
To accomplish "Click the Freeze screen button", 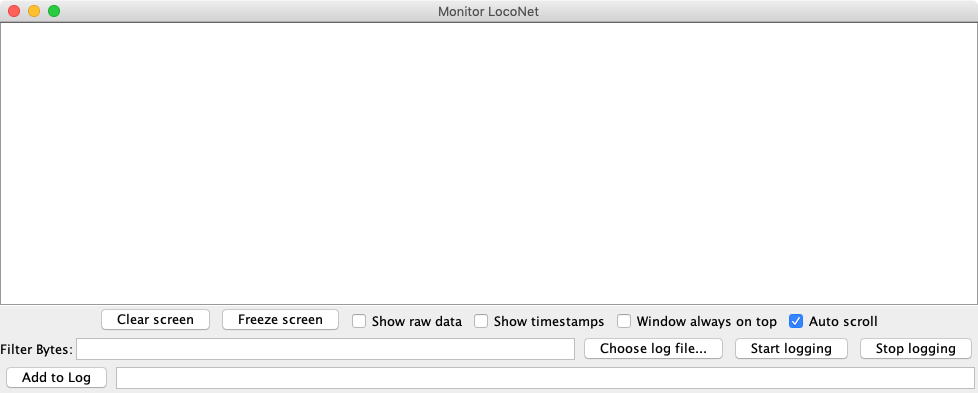I will (x=280, y=320).
